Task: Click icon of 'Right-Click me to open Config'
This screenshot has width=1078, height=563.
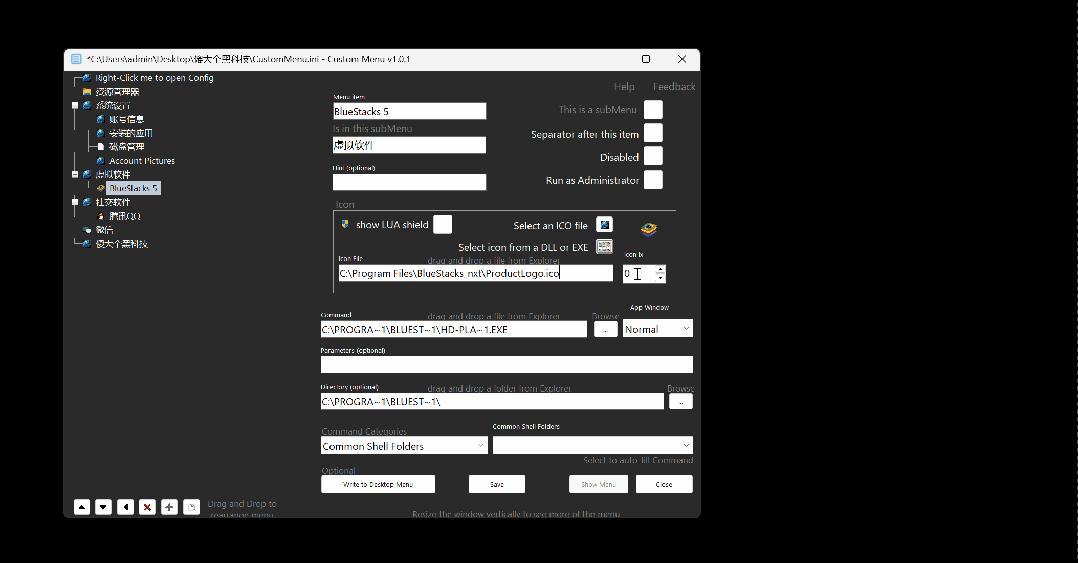Action: [87, 78]
